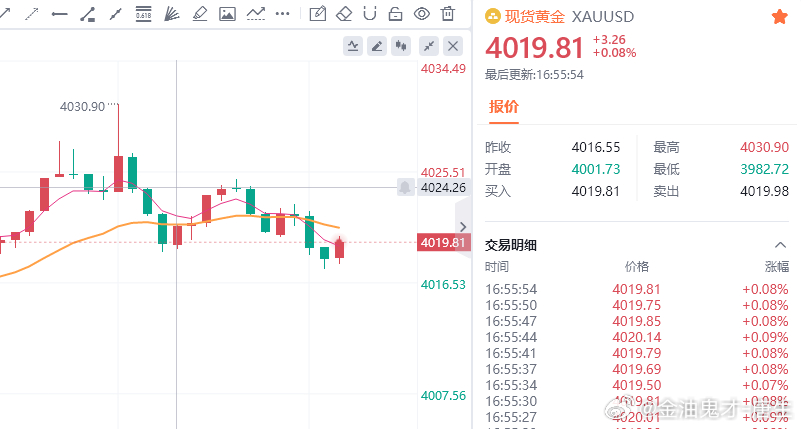Click the 最低 value 3982.72

coord(764,169)
